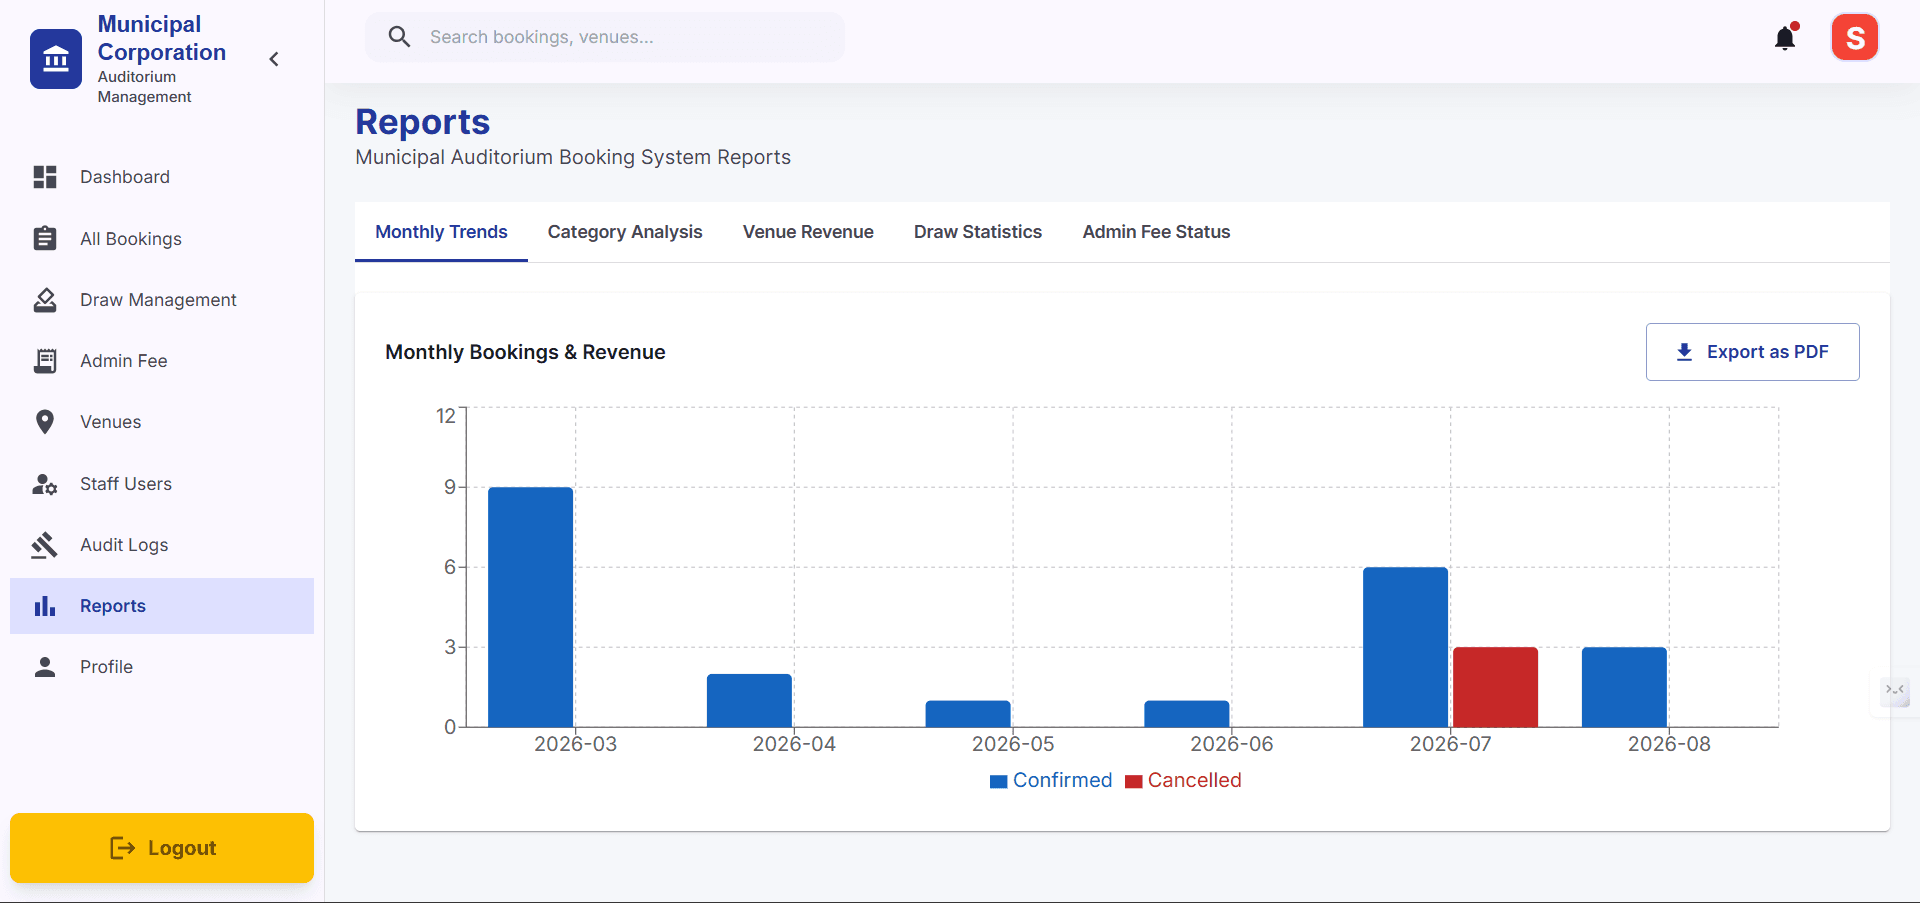Open Draw Management section
This screenshot has height=903, width=1920.
162,300
